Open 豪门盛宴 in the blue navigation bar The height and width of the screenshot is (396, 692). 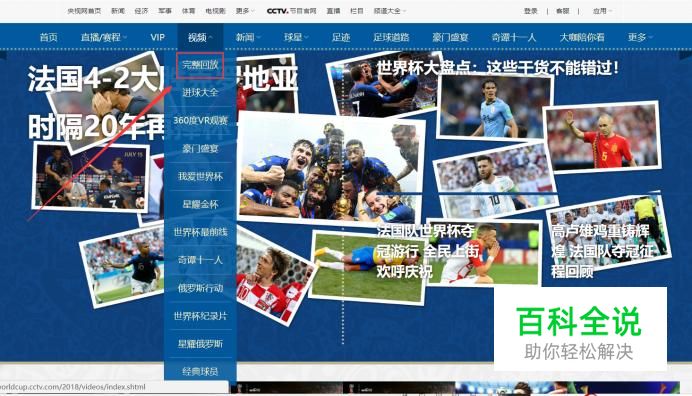point(450,37)
